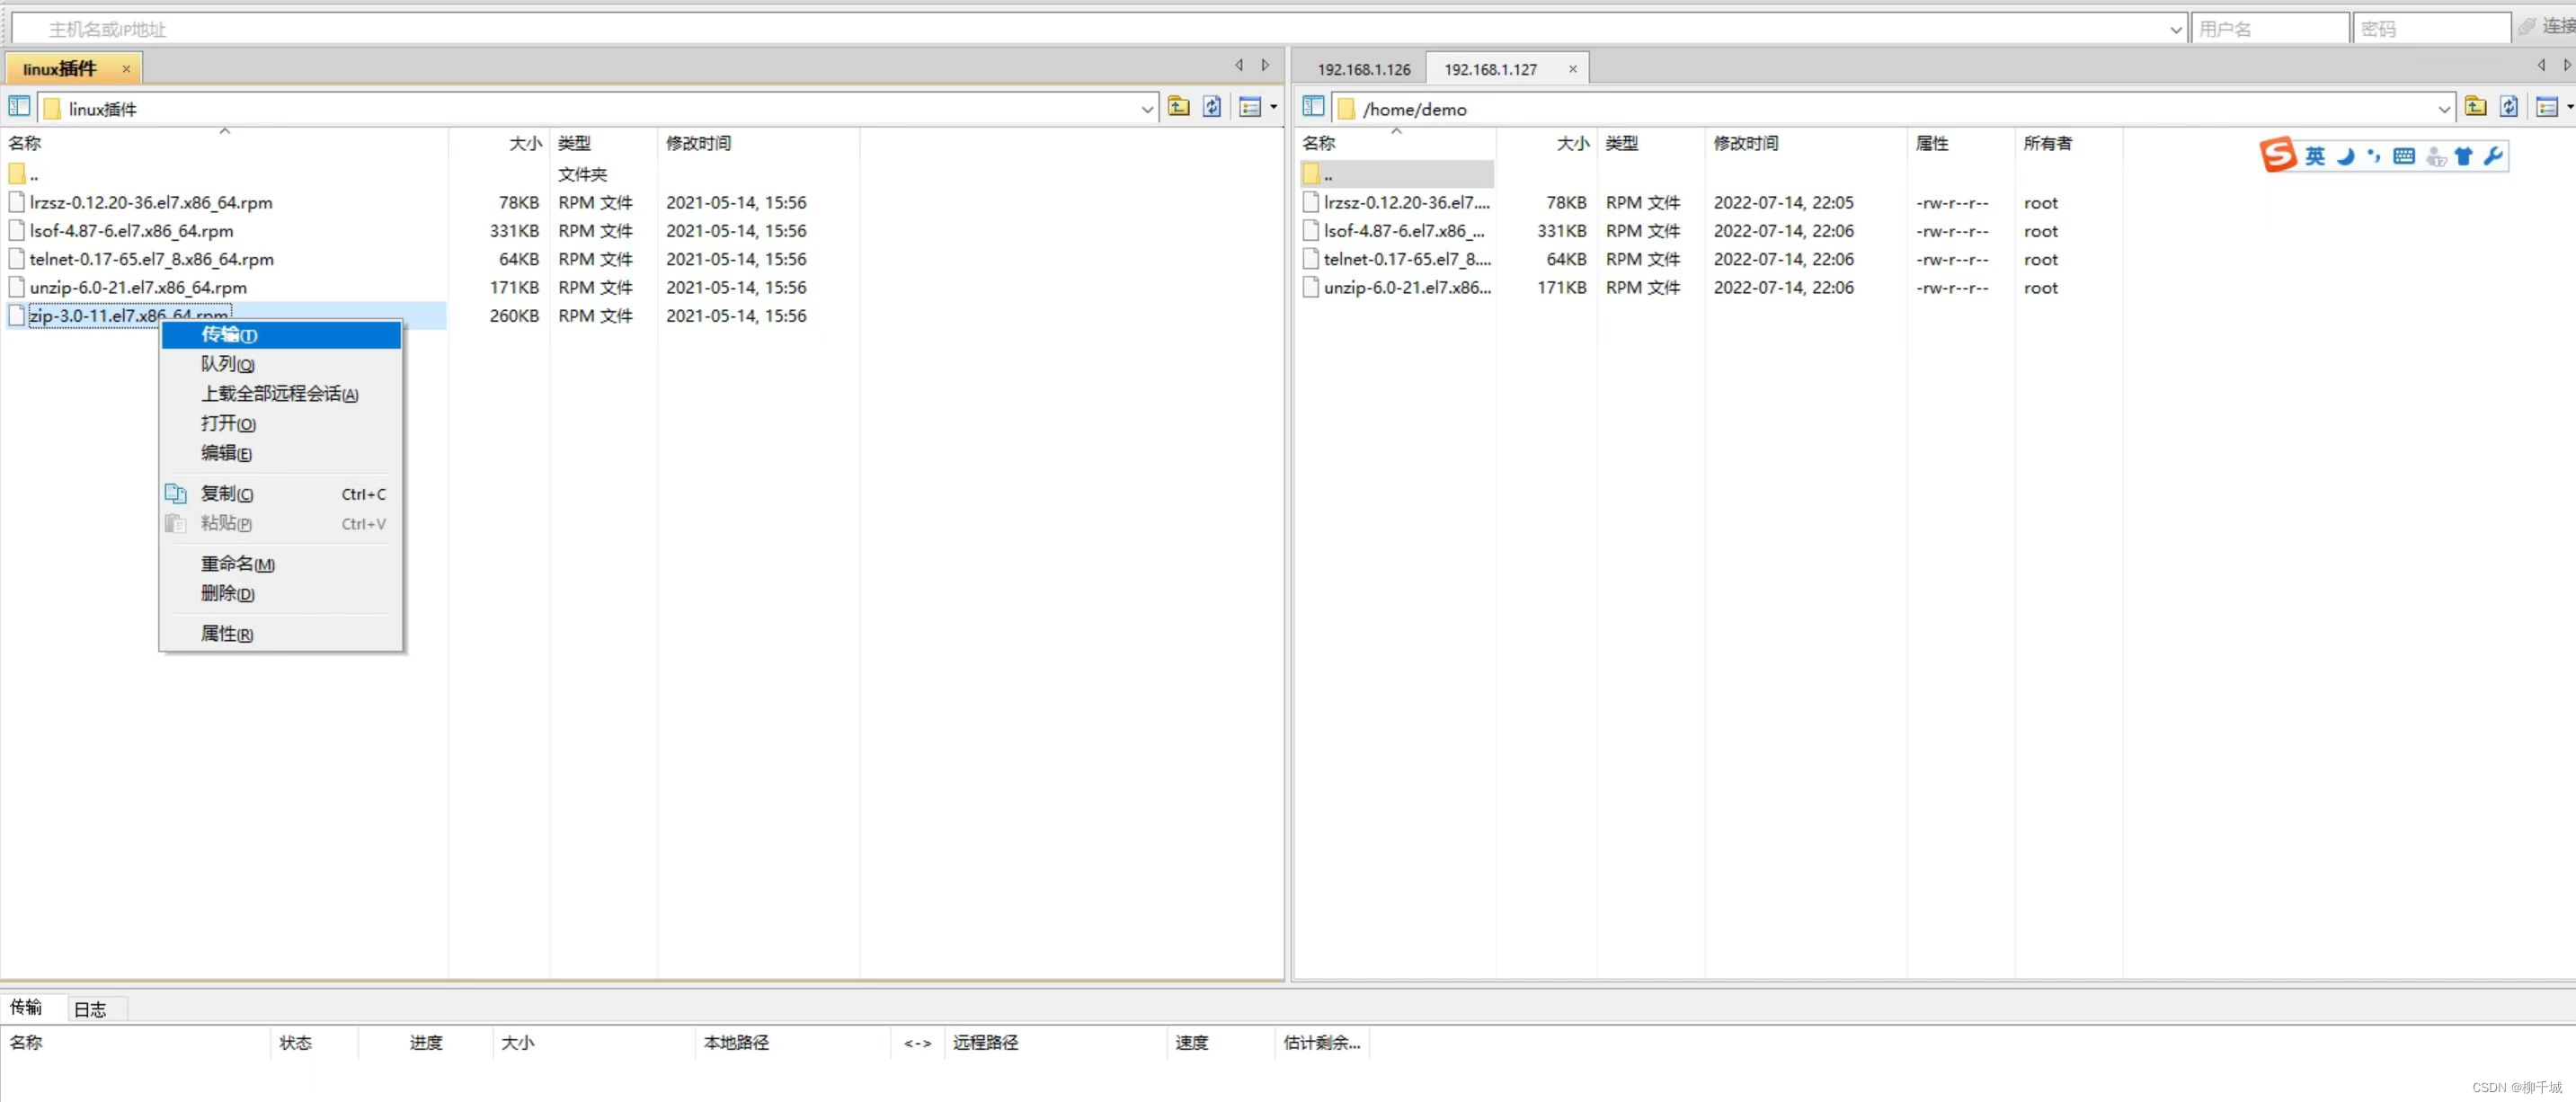The height and width of the screenshot is (1102, 2576).
Task: Sort local files by 修改时间 column
Action: tap(758, 143)
